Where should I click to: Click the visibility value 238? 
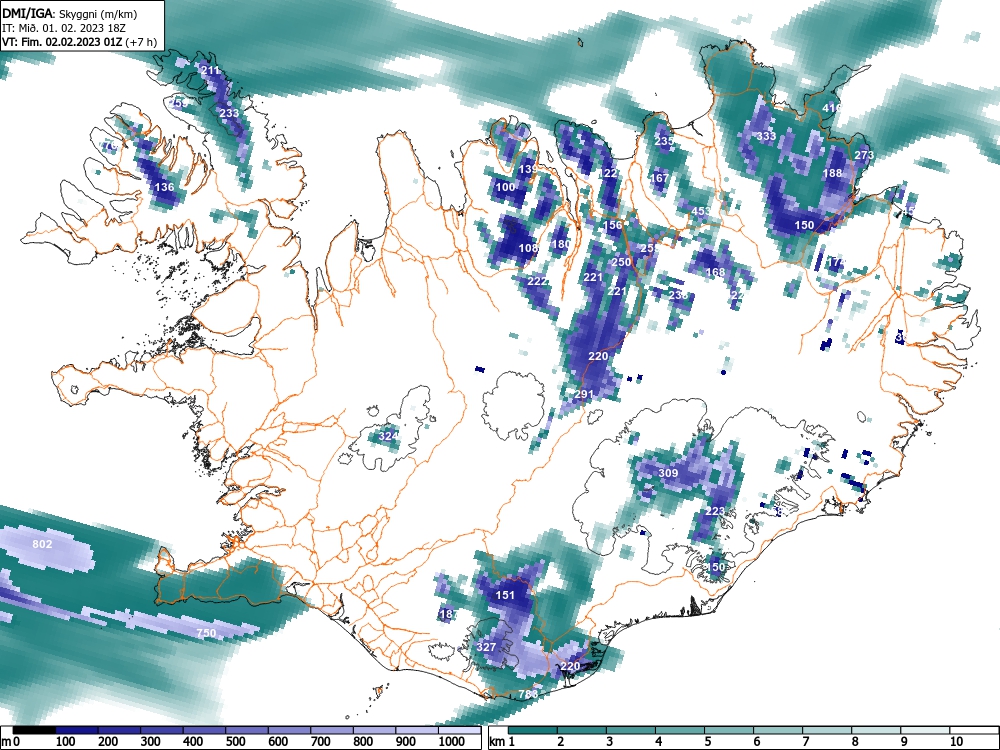(x=679, y=295)
